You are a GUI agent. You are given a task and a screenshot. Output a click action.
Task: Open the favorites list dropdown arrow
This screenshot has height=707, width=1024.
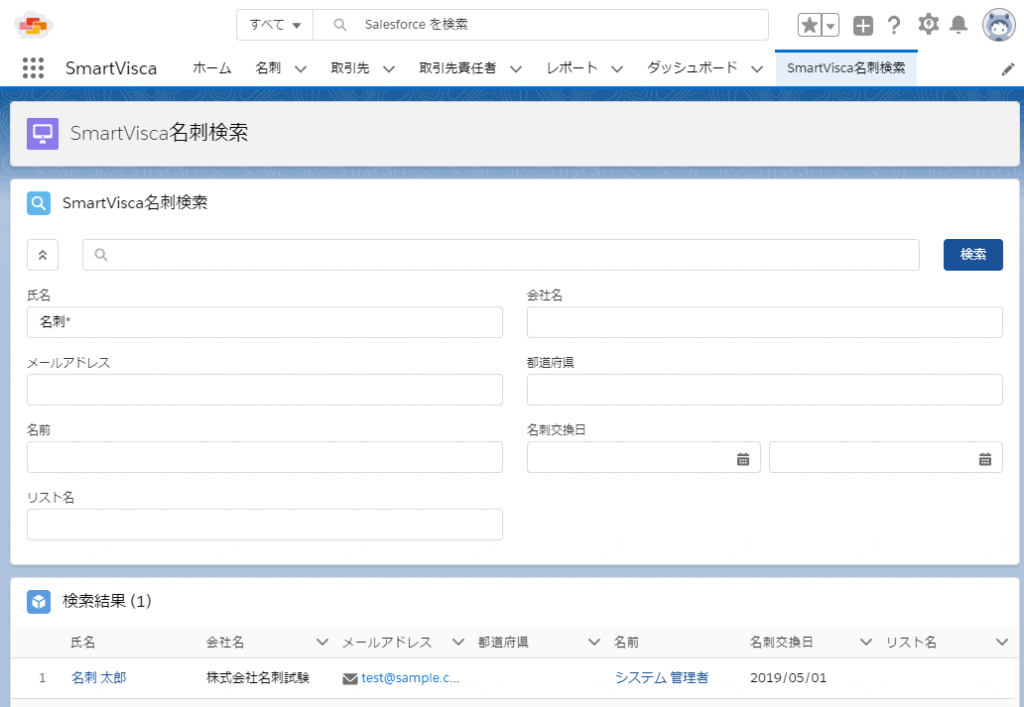(x=831, y=25)
